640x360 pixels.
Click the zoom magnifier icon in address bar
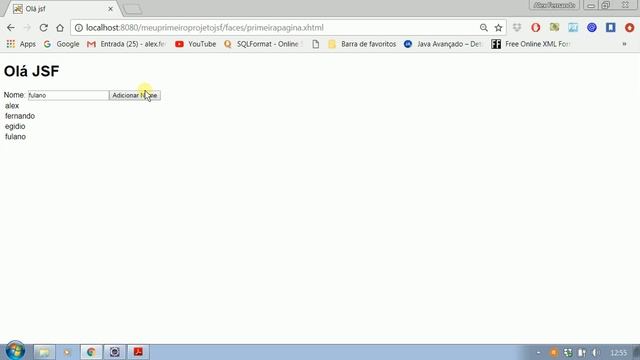click(484, 28)
